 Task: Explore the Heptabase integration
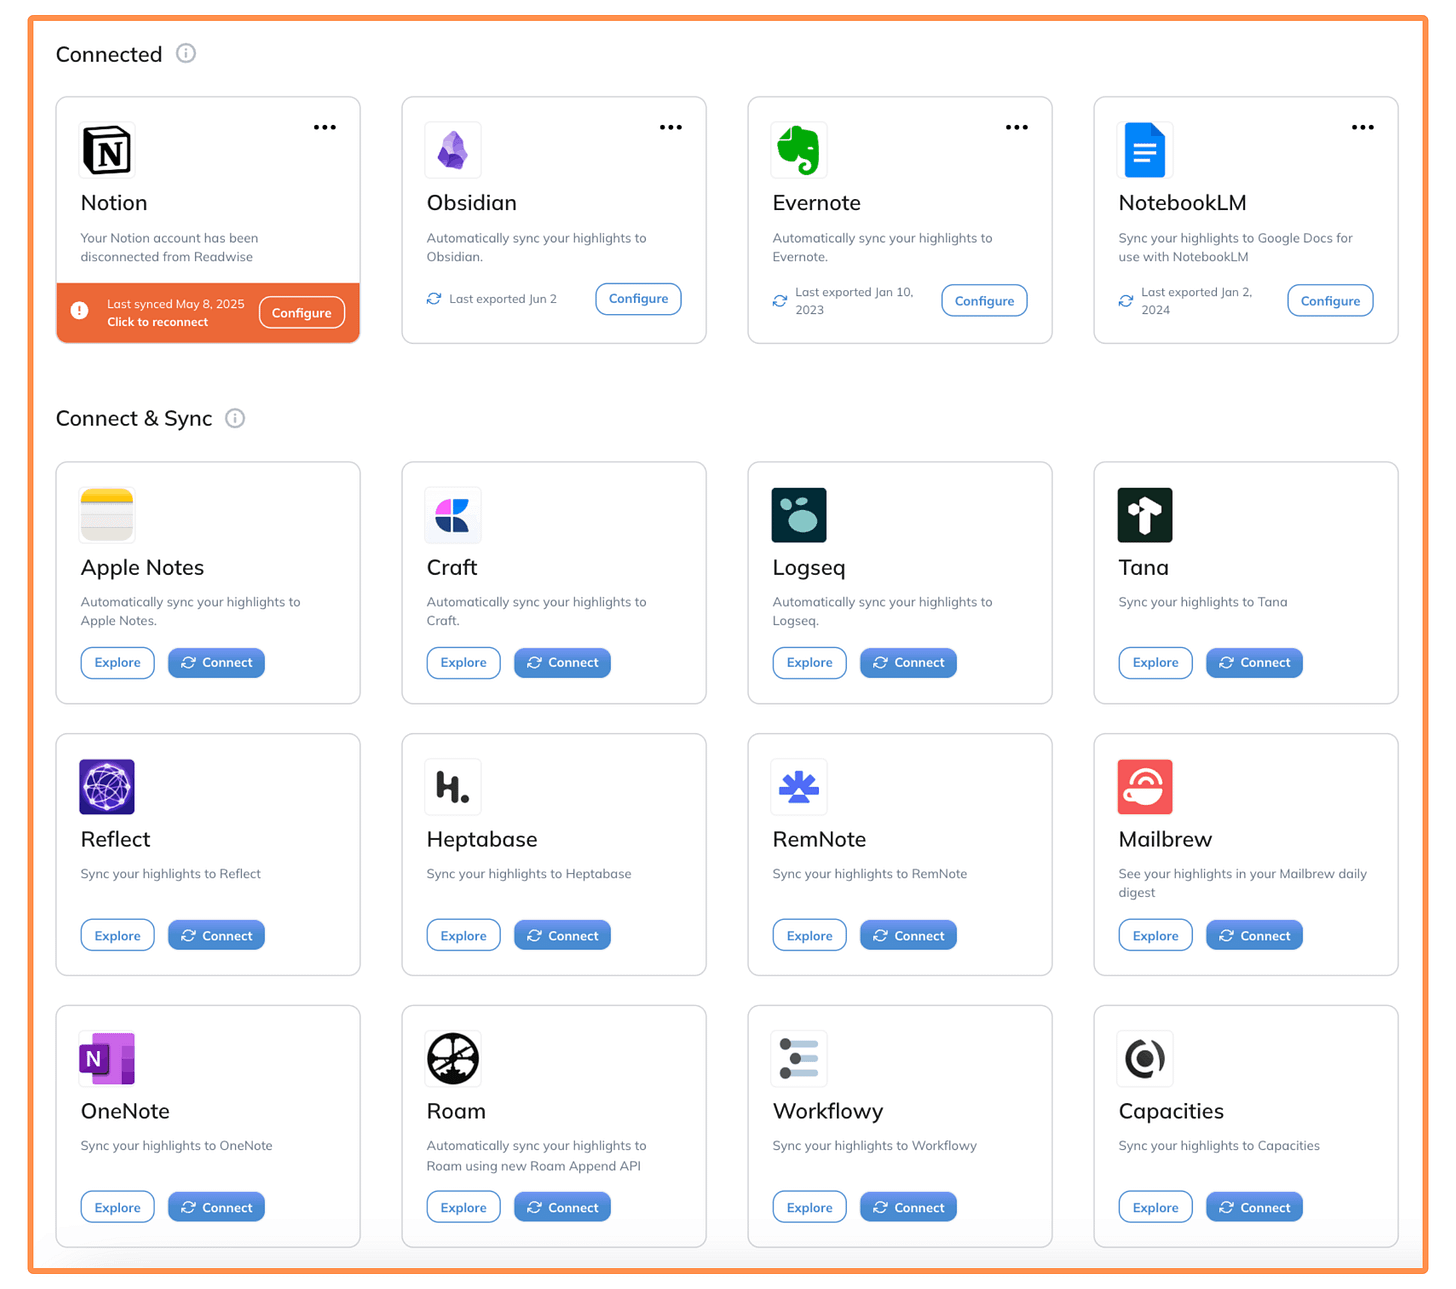coord(464,935)
